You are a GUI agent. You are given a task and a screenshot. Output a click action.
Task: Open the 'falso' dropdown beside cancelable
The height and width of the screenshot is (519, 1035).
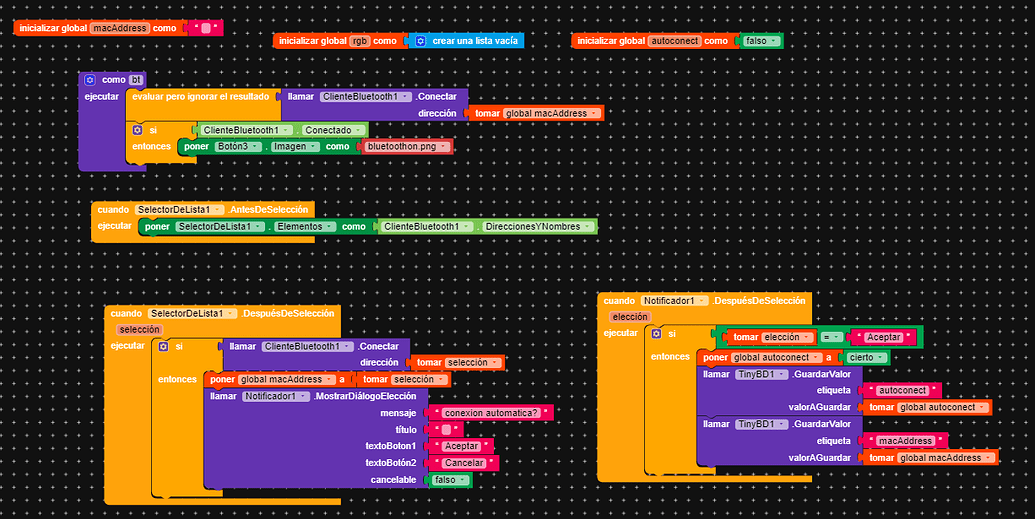click(x=451, y=480)
